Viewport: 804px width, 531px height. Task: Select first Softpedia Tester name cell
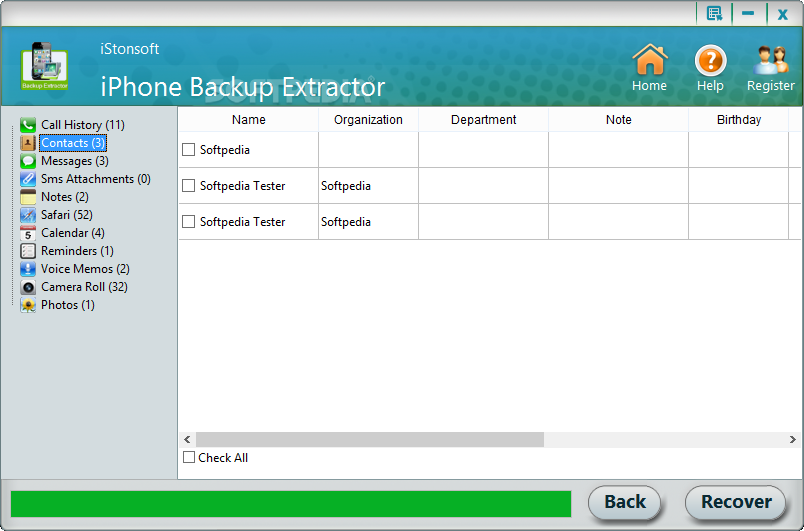point(243,186)
